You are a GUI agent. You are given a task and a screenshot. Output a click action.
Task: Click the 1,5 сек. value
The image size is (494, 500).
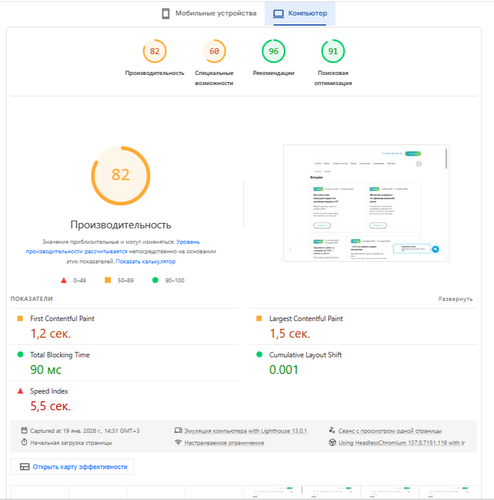point(290,334)
